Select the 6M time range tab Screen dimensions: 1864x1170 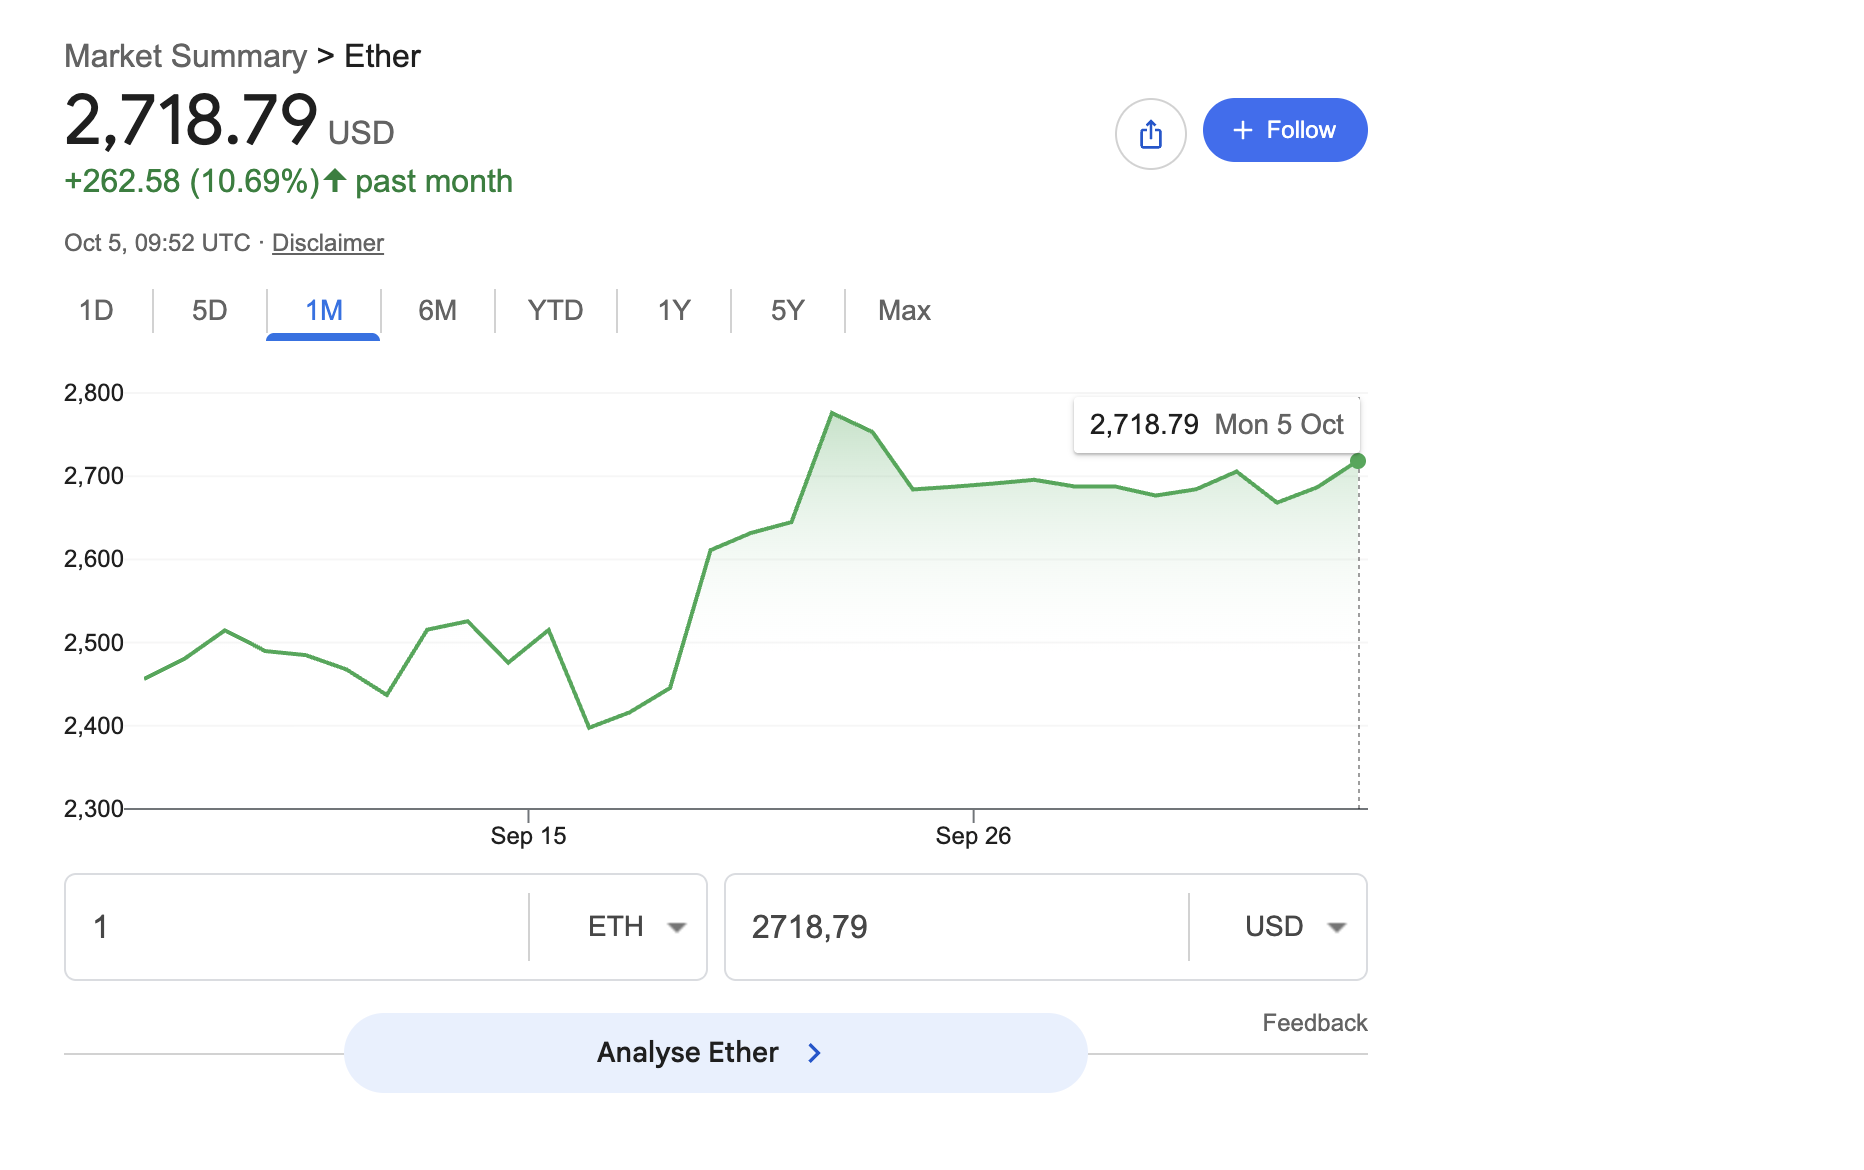pos(437,310)
